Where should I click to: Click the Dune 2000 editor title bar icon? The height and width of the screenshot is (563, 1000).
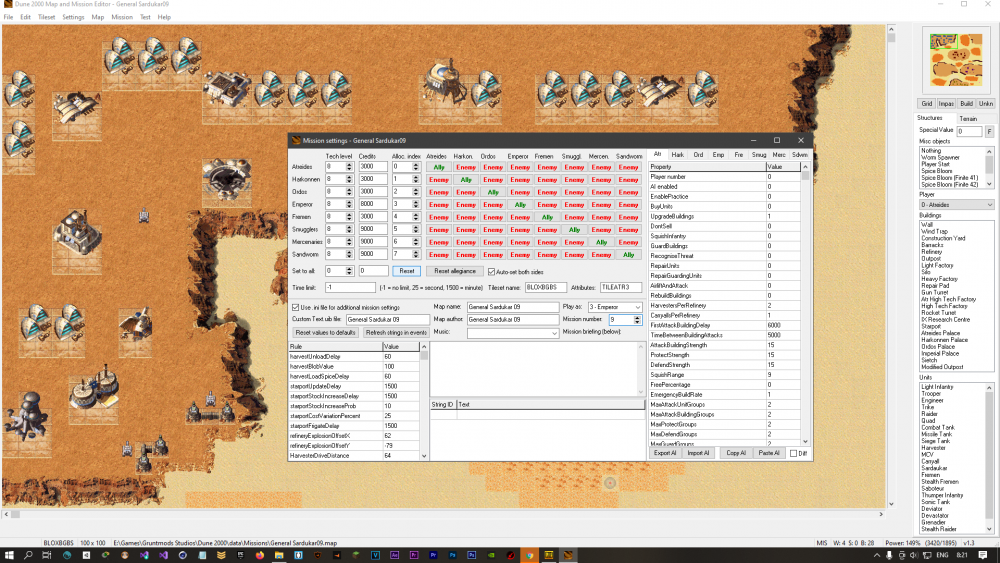click(x=7, y=4)
